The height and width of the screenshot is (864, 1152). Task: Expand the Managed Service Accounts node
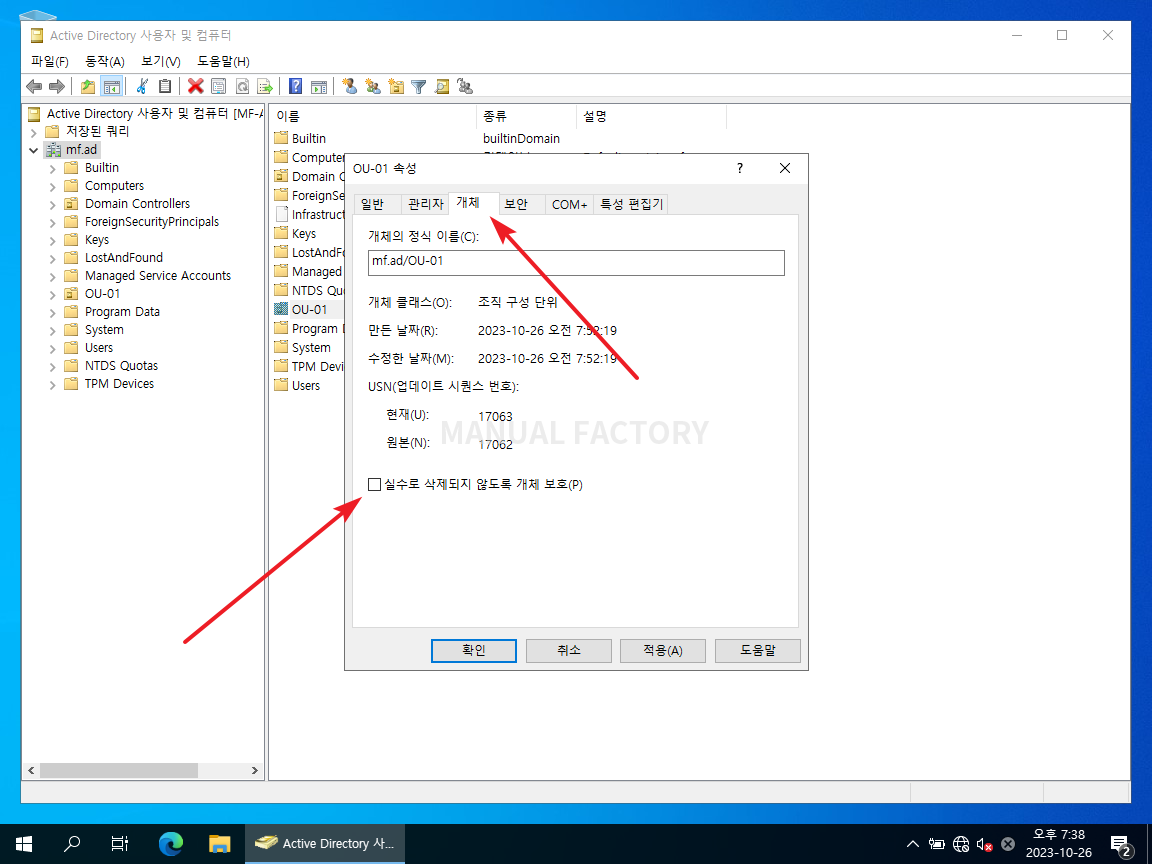[x=52, y=276]
